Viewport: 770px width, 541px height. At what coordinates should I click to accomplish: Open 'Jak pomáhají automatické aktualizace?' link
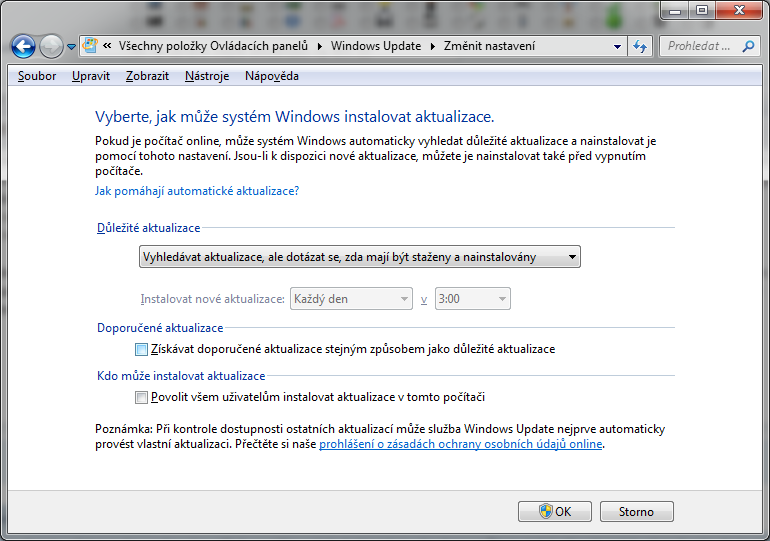click(197, 191)
